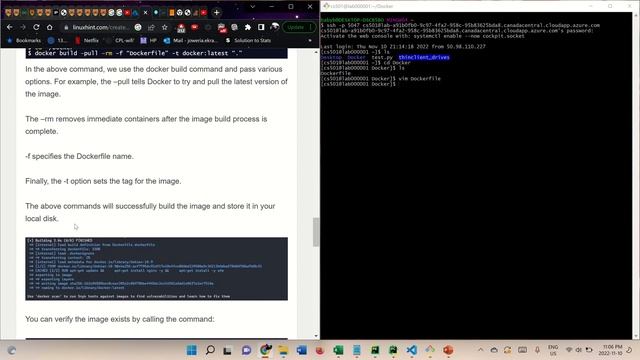Open Excel from the taskbar

point(338,350)
